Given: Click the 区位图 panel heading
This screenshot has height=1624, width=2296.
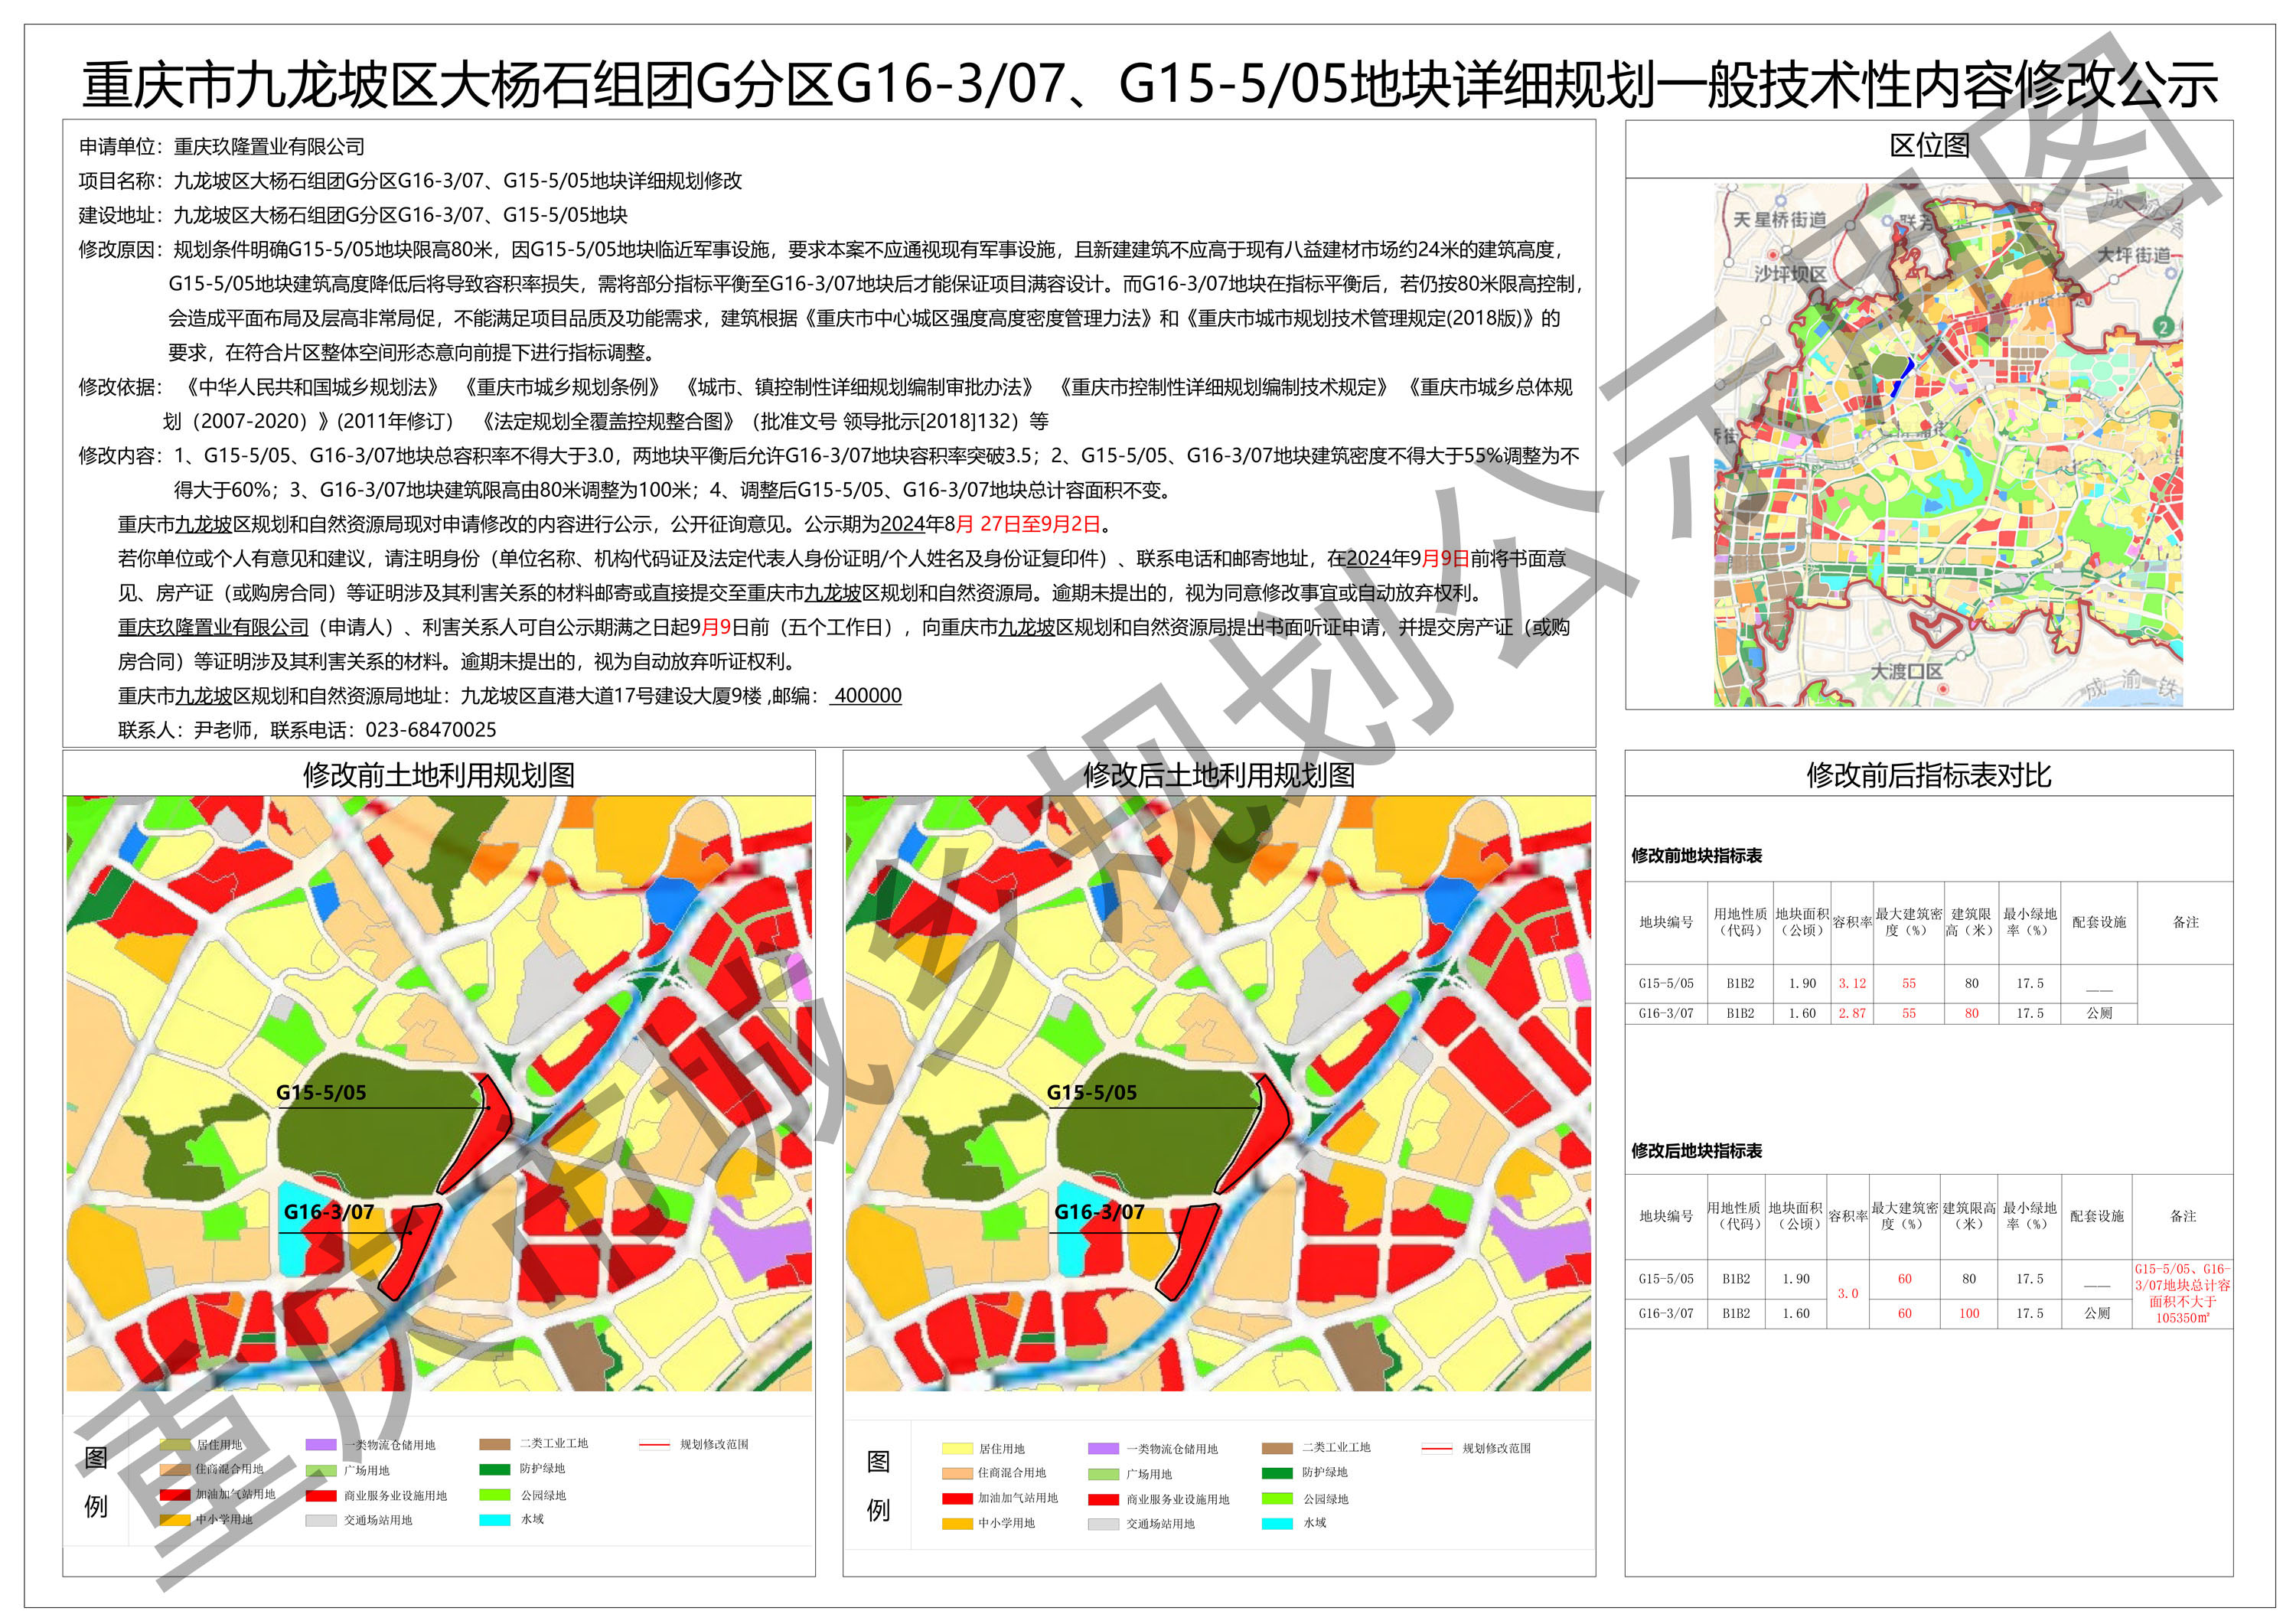Looking at the screenshot, I should 1929,146.
